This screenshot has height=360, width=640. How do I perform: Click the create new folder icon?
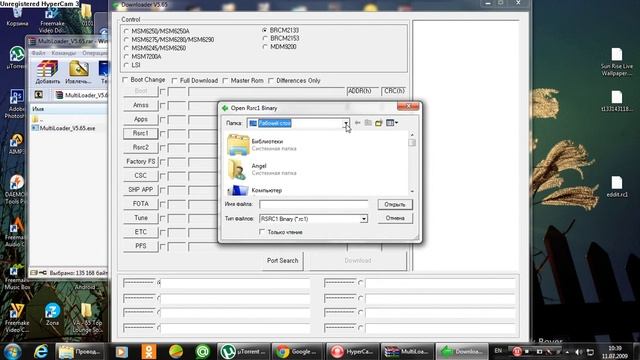pos(379,122)
